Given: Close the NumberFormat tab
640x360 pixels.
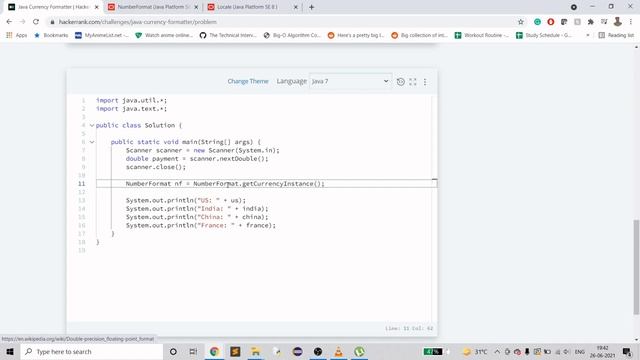Looking at the screenshot, I should (x=196, y=7).
